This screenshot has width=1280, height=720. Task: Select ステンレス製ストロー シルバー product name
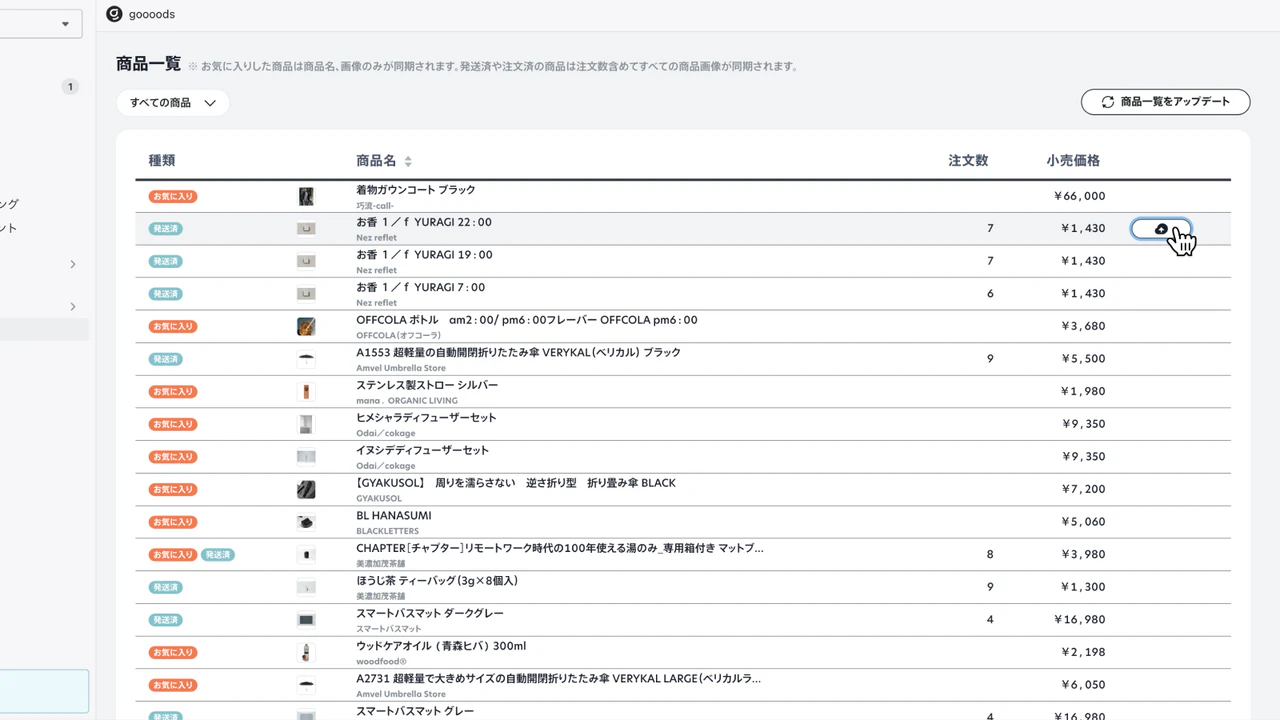(x=427, y=385)
